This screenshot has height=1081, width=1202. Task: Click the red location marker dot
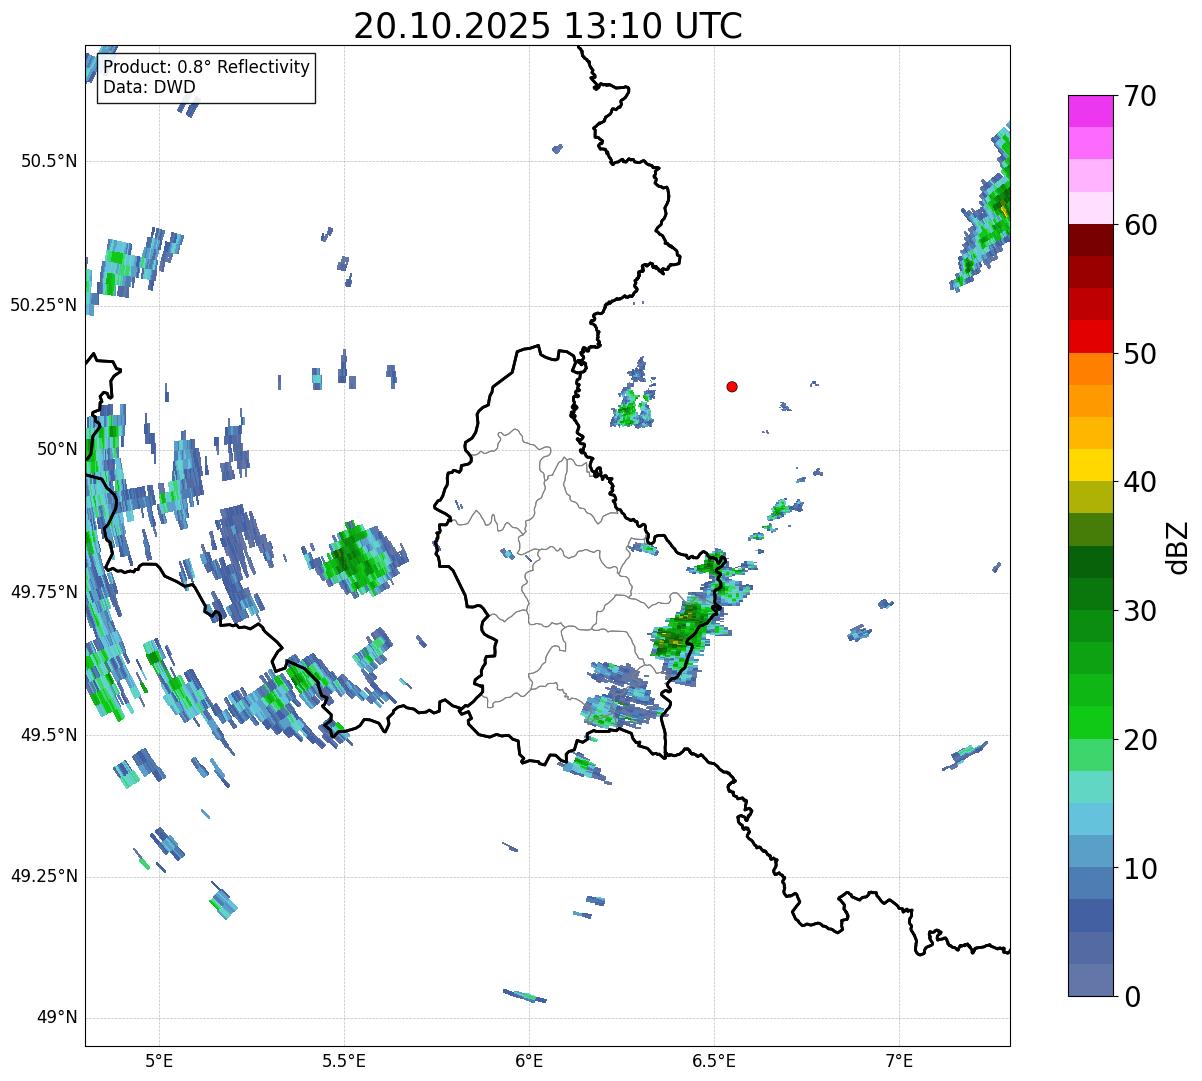coord(732,387)
